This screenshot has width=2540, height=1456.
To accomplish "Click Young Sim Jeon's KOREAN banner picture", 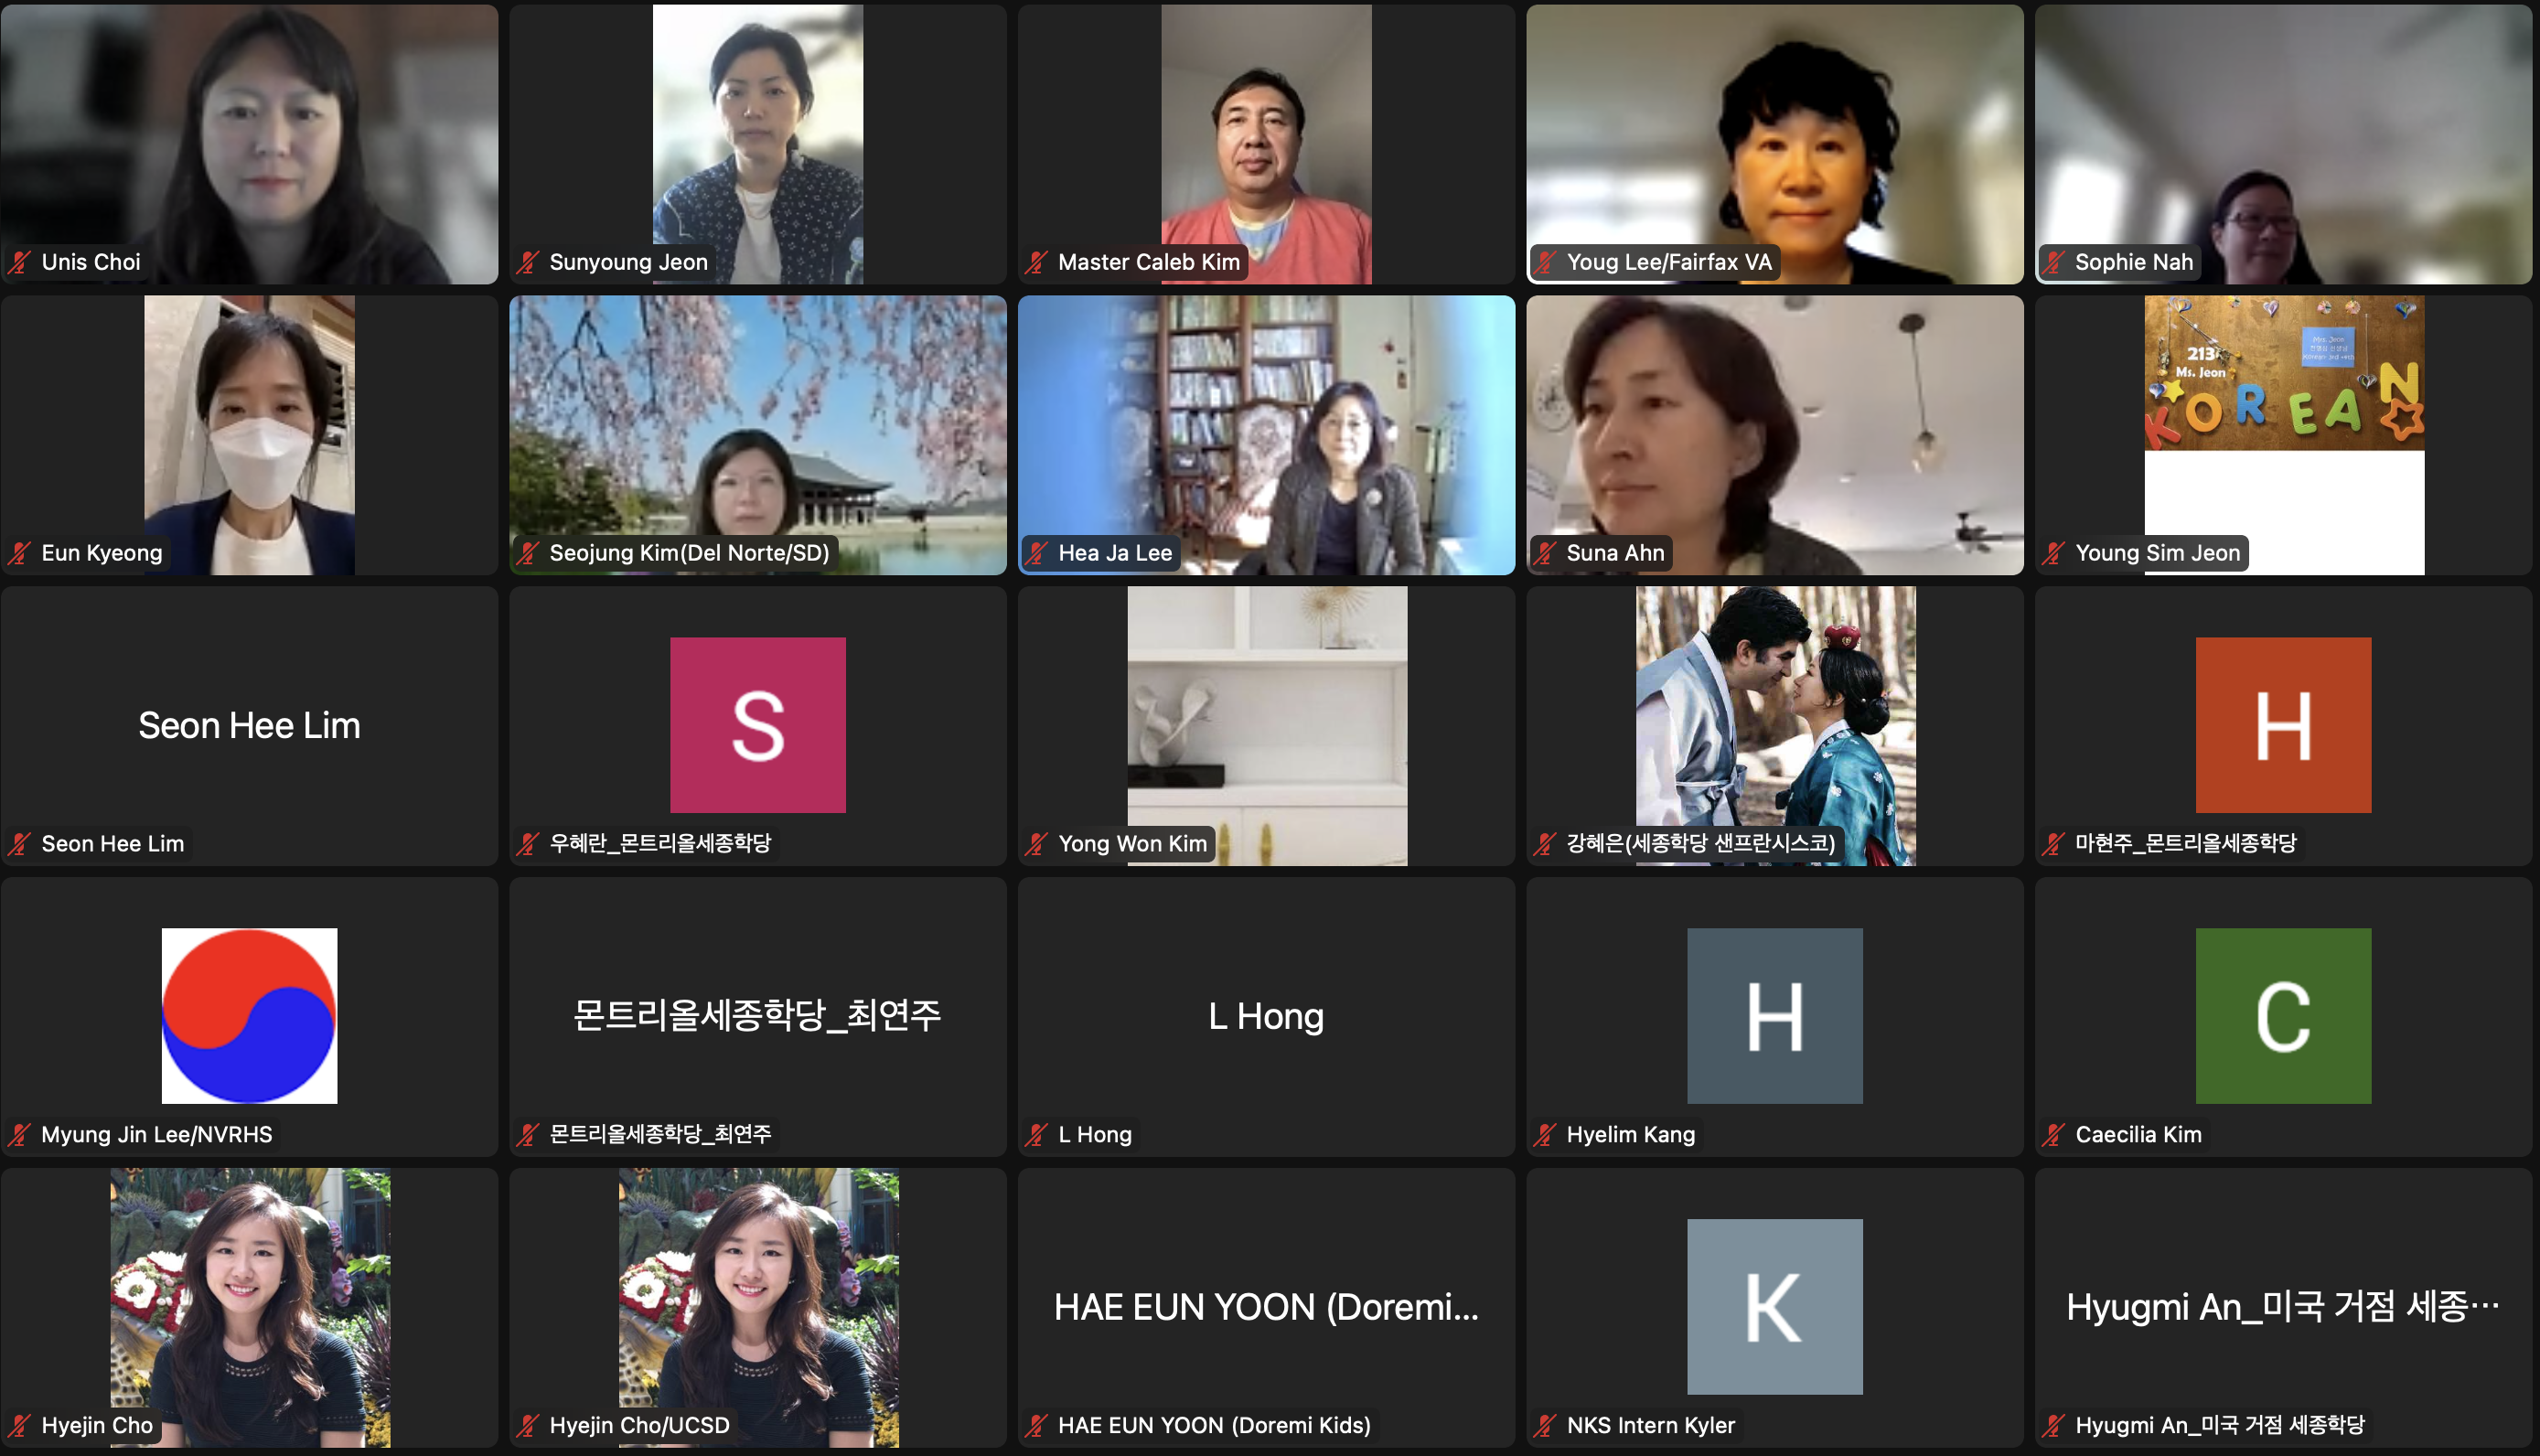I will (x=2283, y=375).
